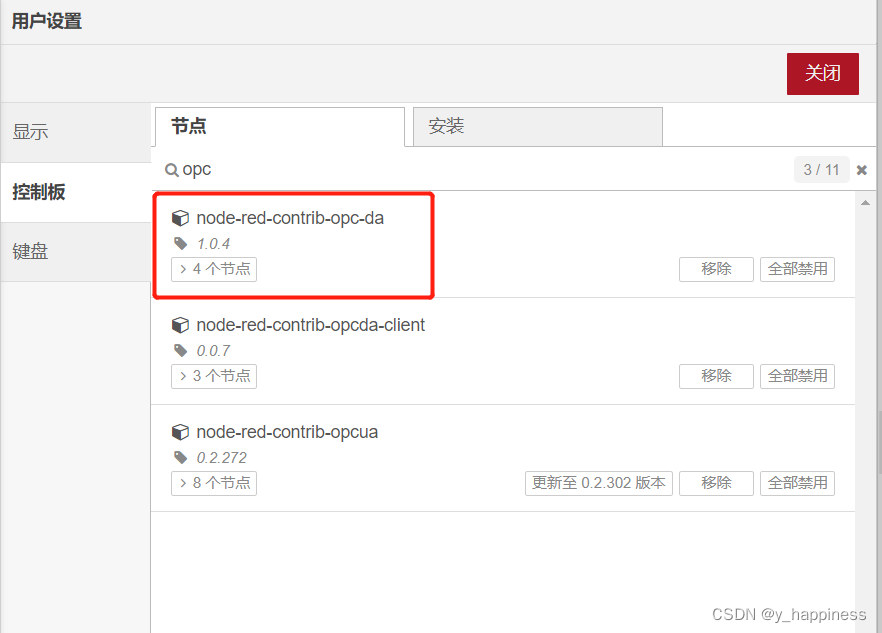Click the 3 / 11 result counter
Viewport: 882px width, 633px height.
[821, 170]
